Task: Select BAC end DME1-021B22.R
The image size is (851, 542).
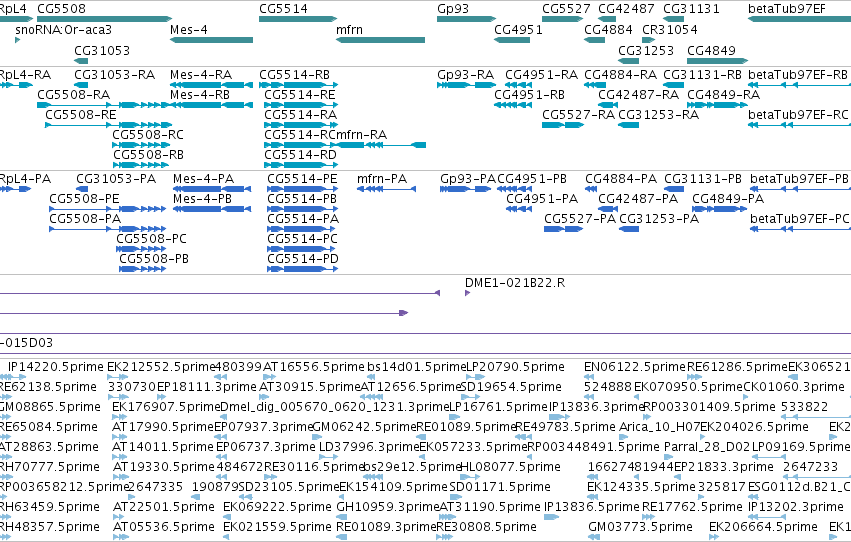Action: [515, 283]
